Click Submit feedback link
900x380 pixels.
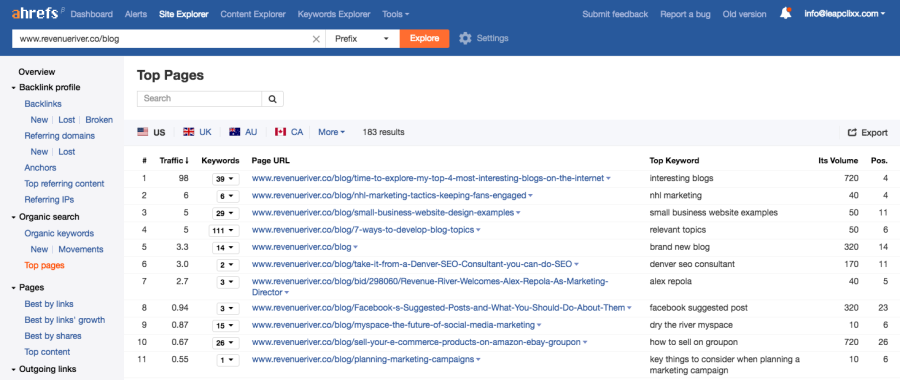click(615, 14)
